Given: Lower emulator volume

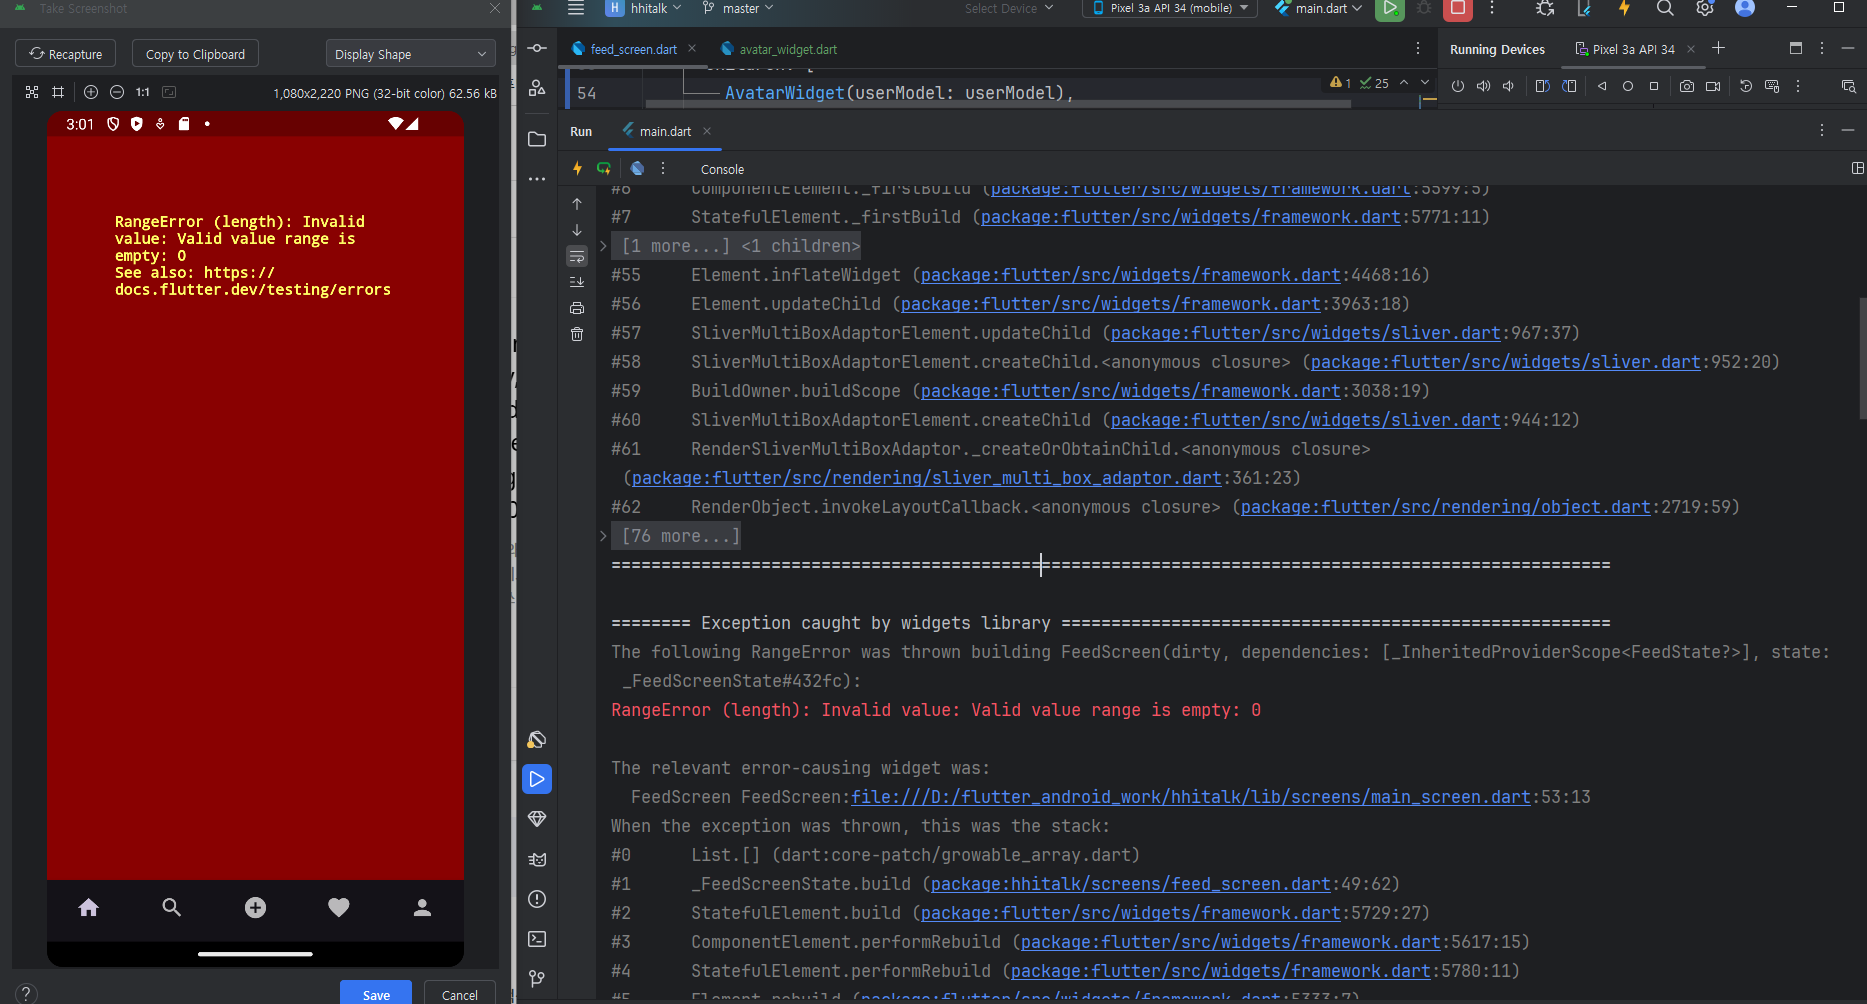Looking at the screenshot, I should pos(1509,86).
